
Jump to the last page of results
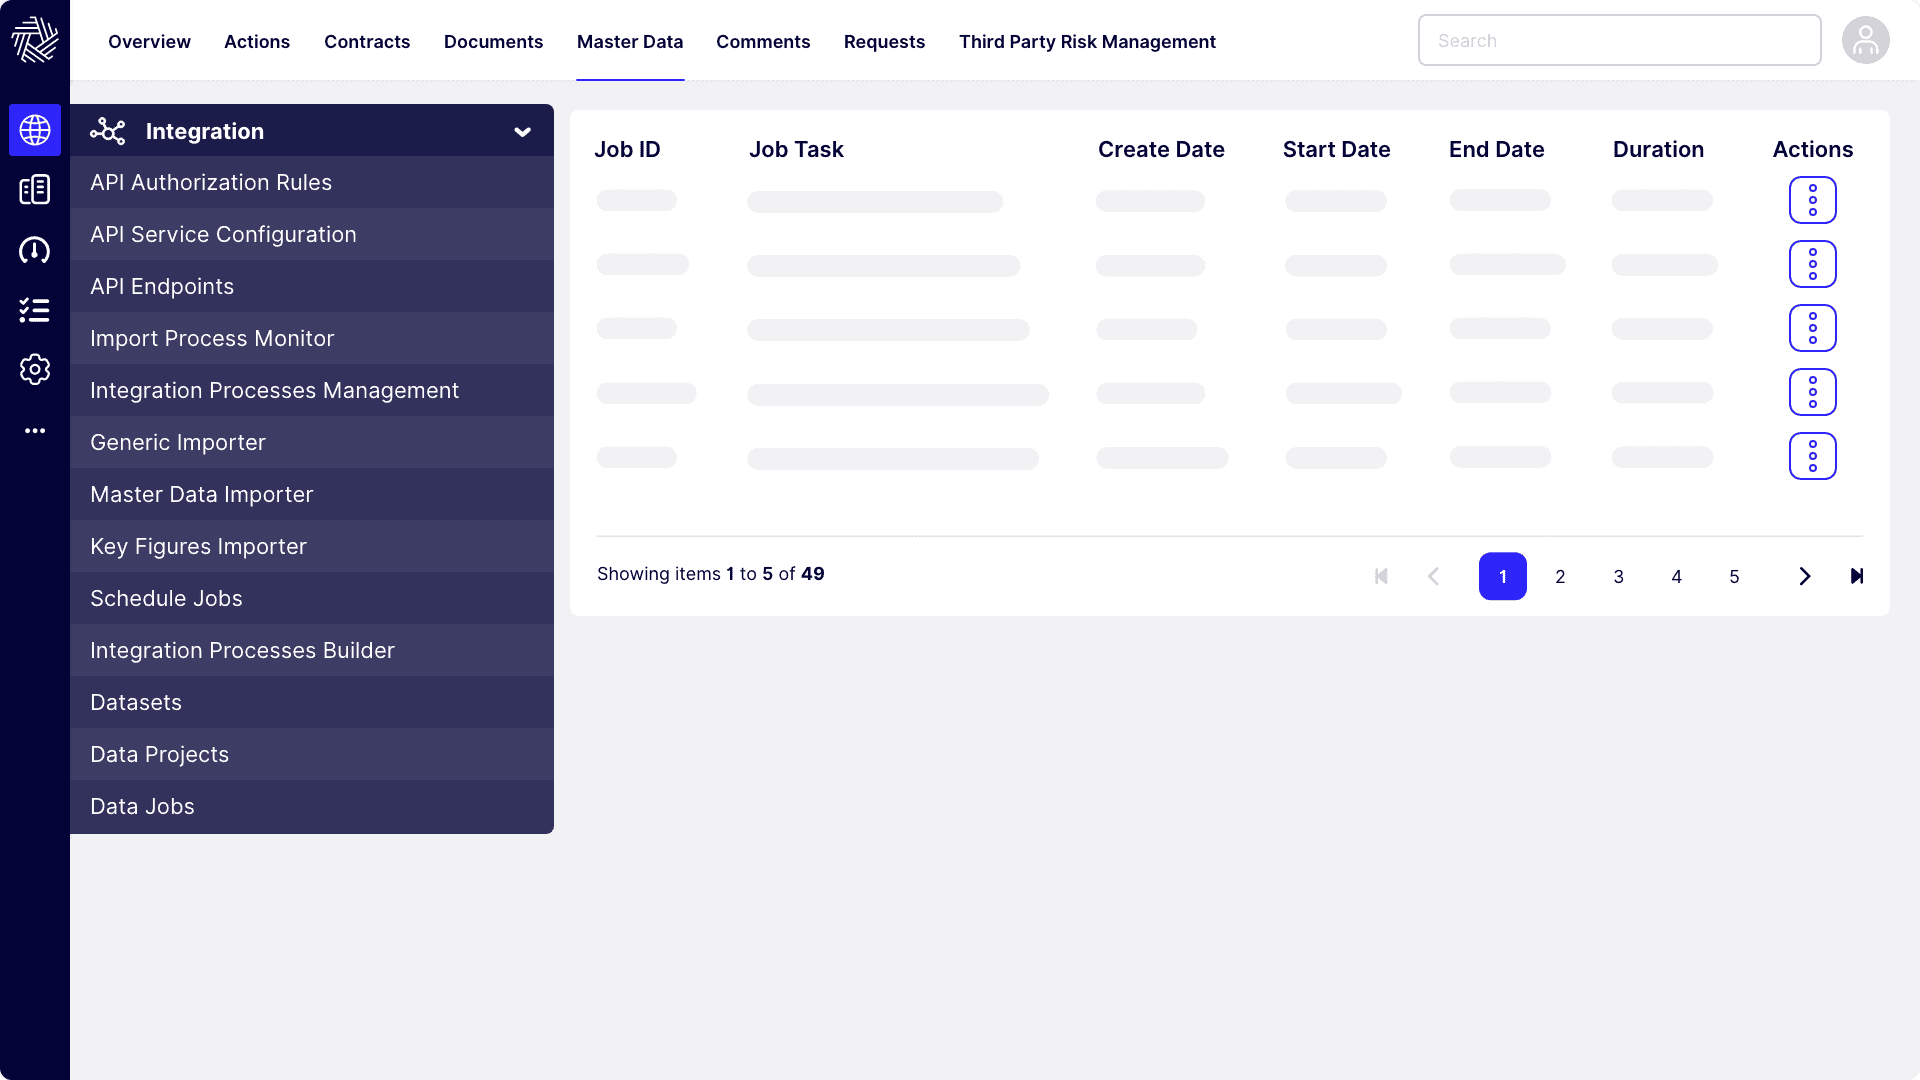[1857, 576]
